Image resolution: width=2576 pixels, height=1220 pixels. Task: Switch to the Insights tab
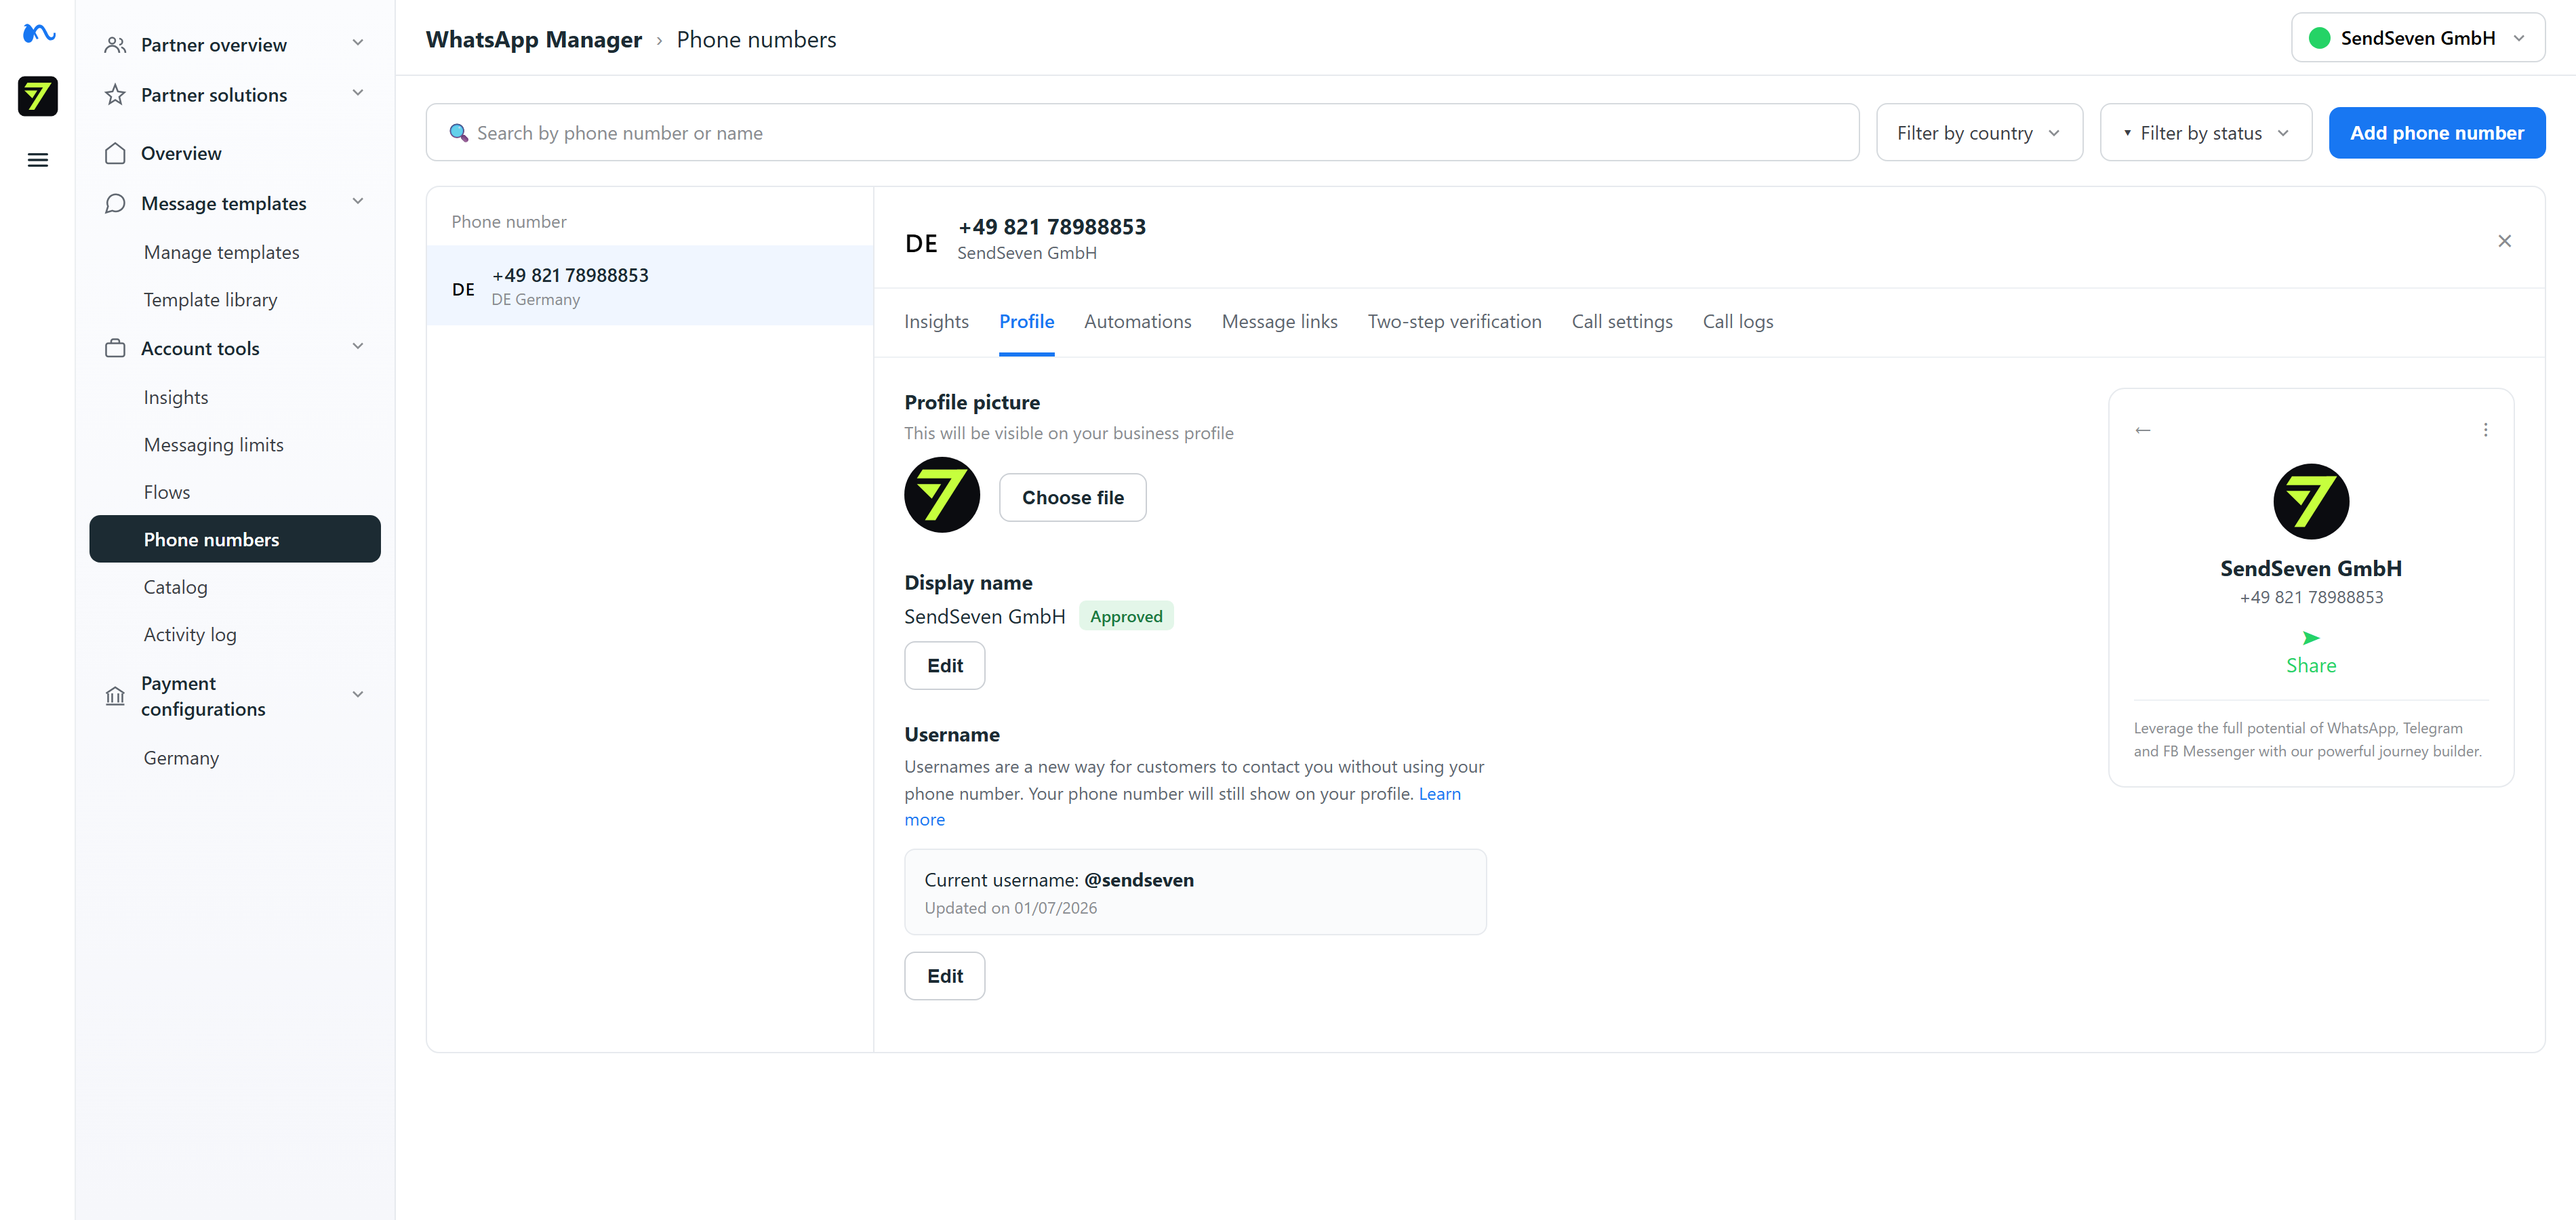(x=936, y=321)
